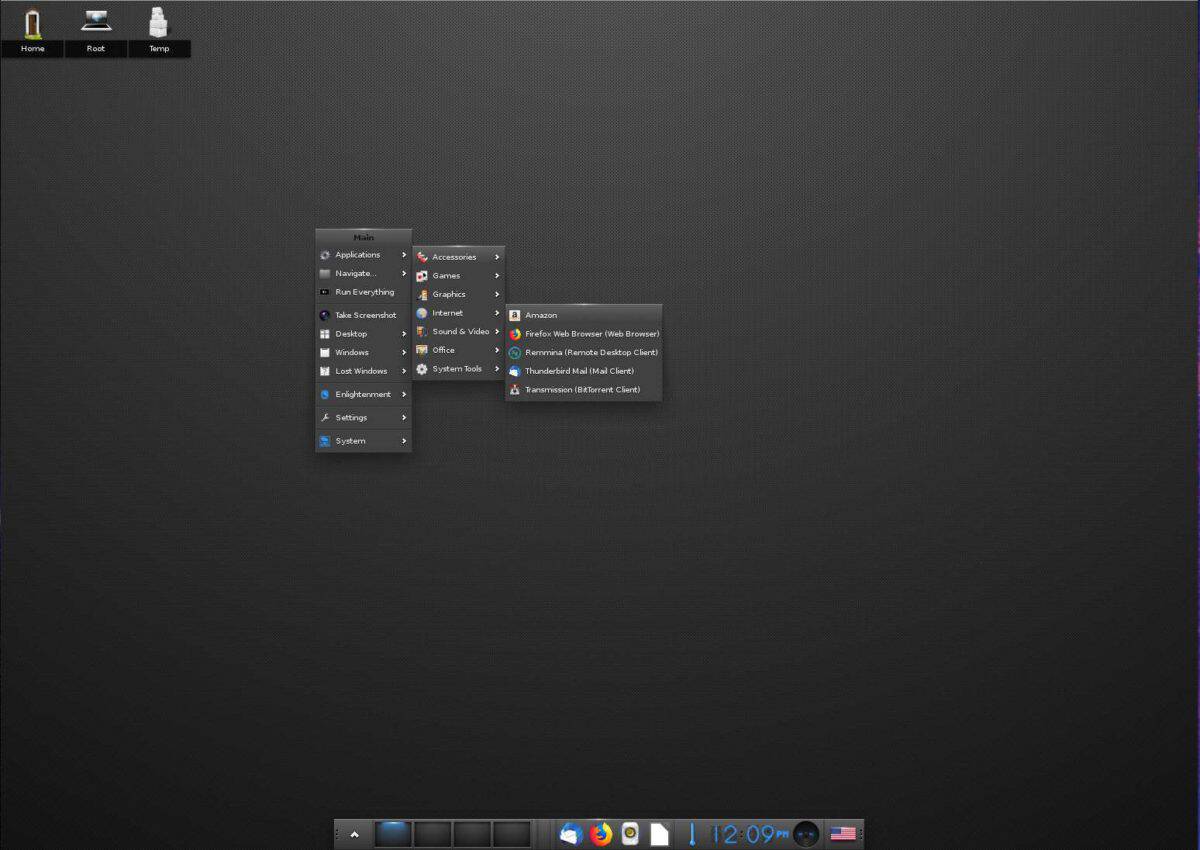Image resolution: width=1200 pixels, height=850 pixels.
Task: Click the US flag keyboard layout indicator
Action: point(843,833)
